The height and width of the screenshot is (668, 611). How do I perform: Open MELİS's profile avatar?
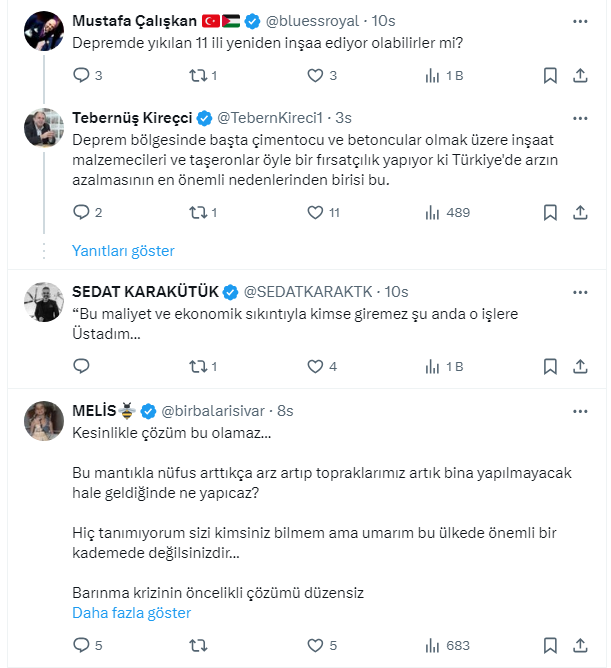point(45,421)
